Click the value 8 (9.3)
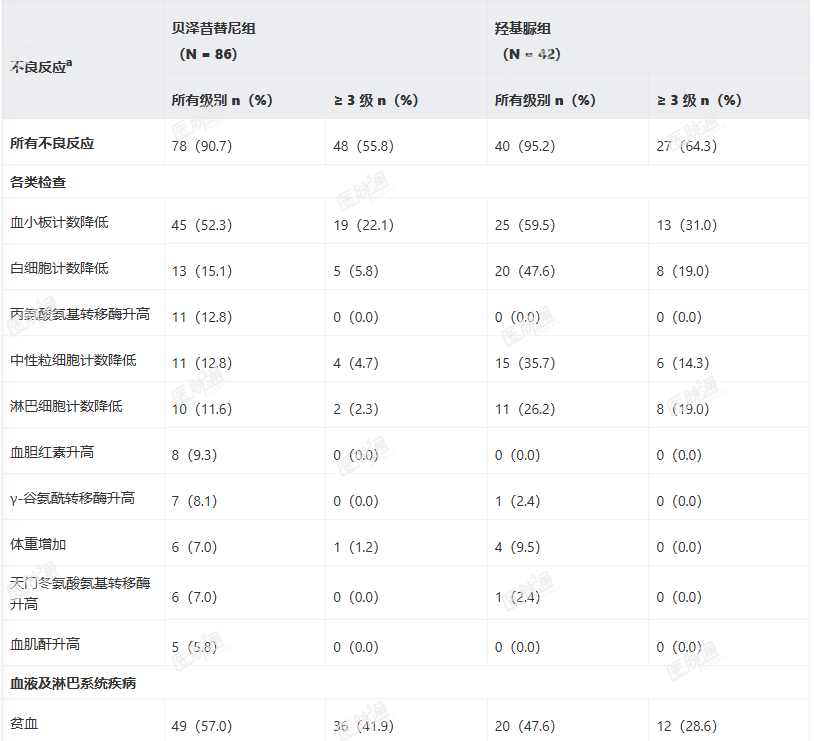This screenshot has height=741, width=814. 194,455
